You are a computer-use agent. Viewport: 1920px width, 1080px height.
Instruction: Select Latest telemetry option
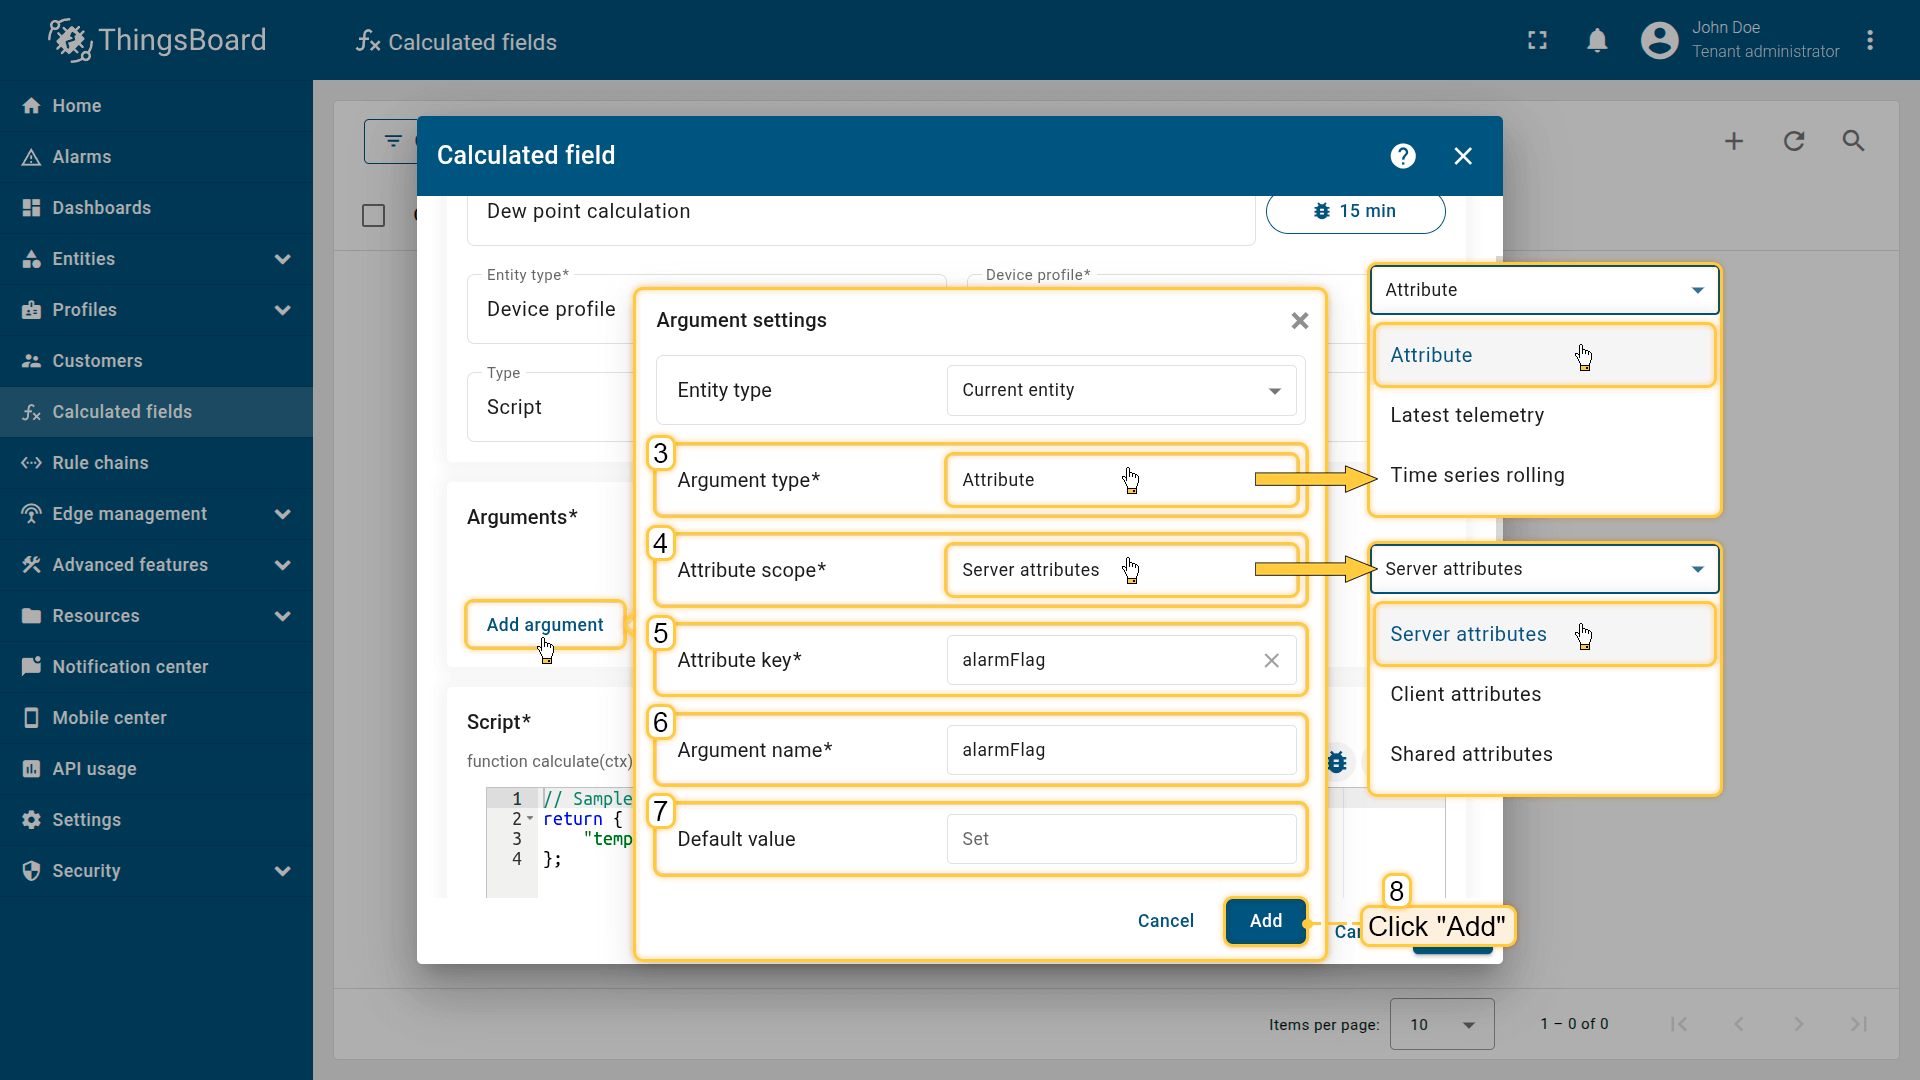[1466, 415]
